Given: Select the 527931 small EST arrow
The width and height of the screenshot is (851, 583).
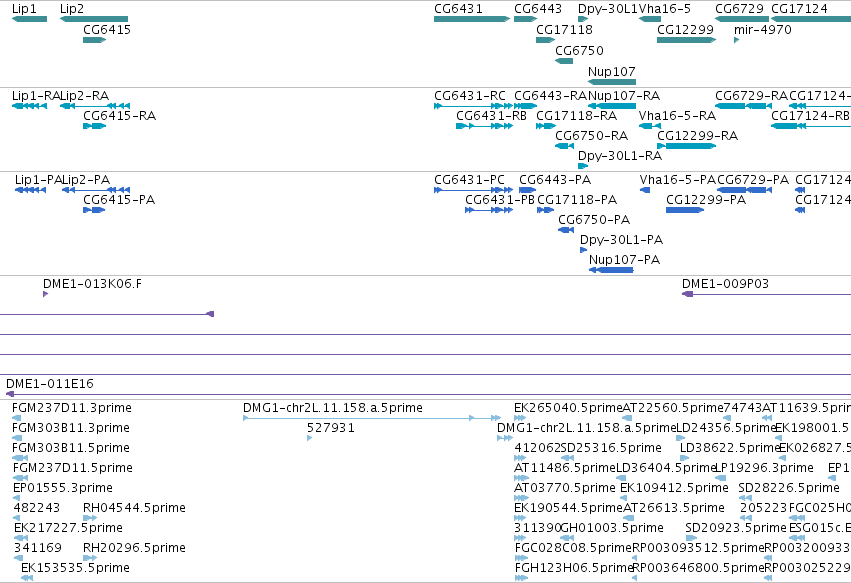Looking at the screenshot, I should coord(309,438).
